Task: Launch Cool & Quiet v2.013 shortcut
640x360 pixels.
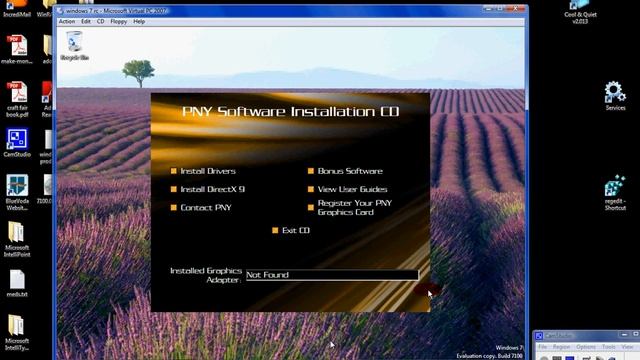Action: coord(580,12)
